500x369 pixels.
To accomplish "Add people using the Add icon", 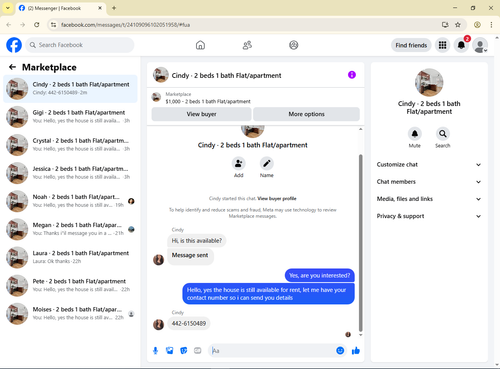I will coord(239,163).
